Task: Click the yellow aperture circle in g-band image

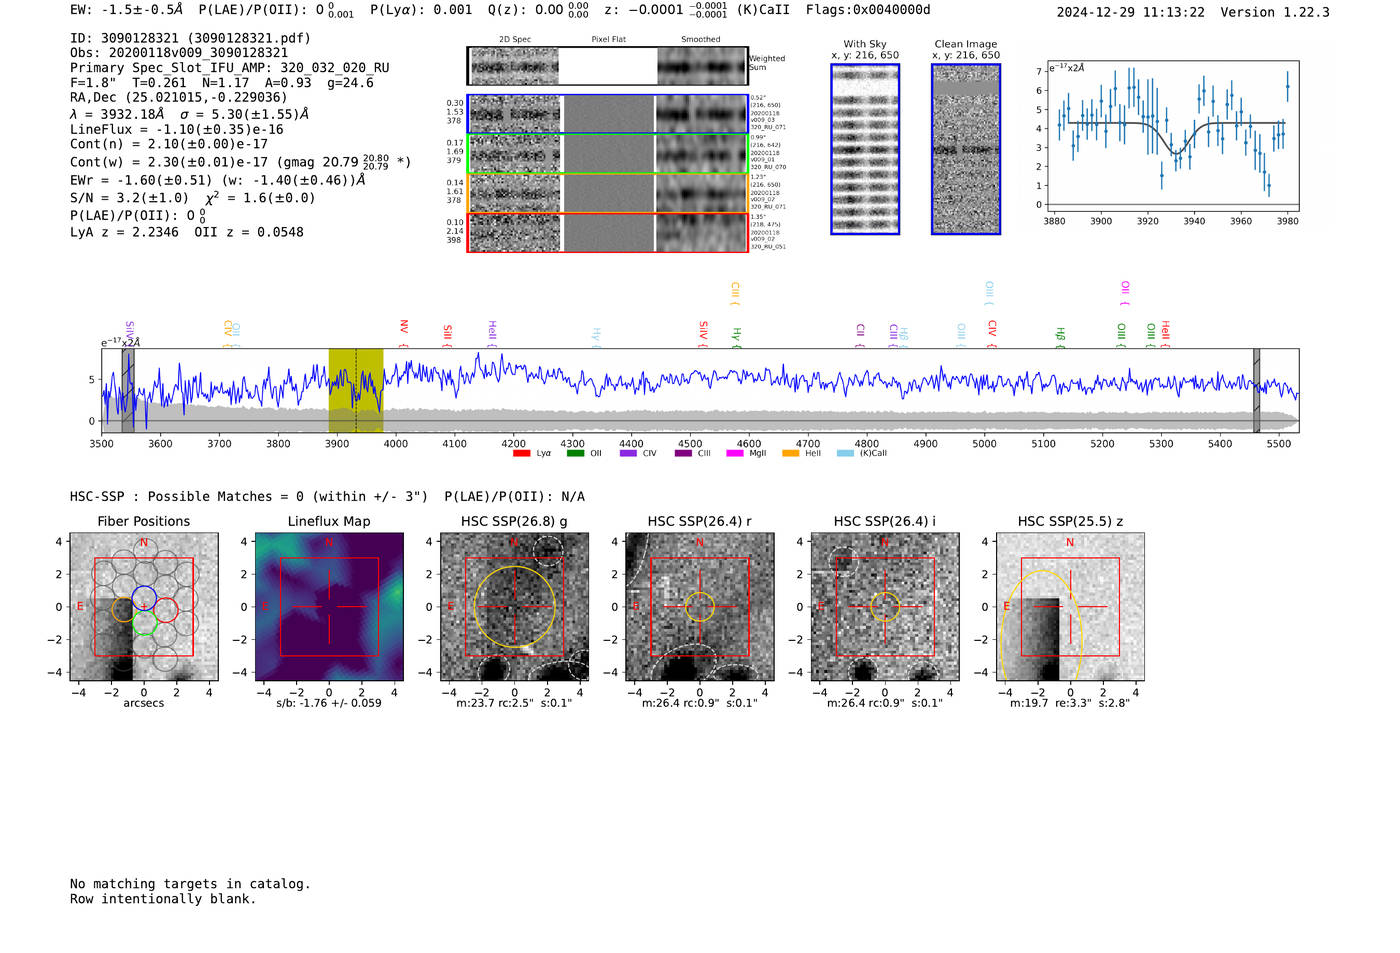Action: [x=515, y=607]
